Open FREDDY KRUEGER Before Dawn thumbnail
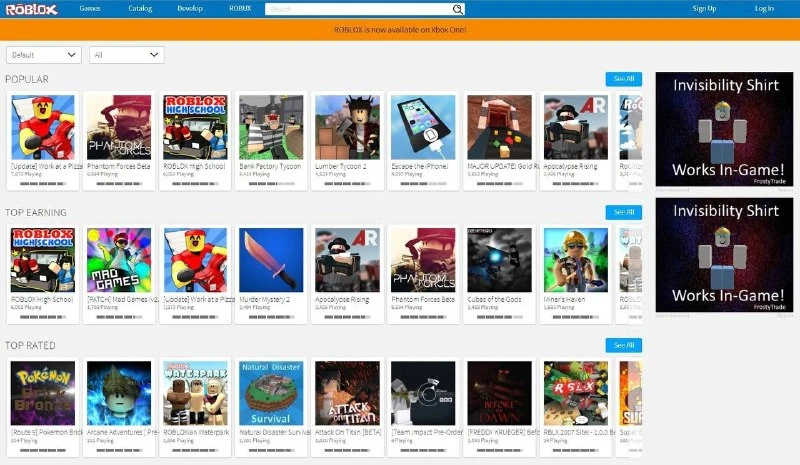800x465 pixels. [x=499, y=394]
